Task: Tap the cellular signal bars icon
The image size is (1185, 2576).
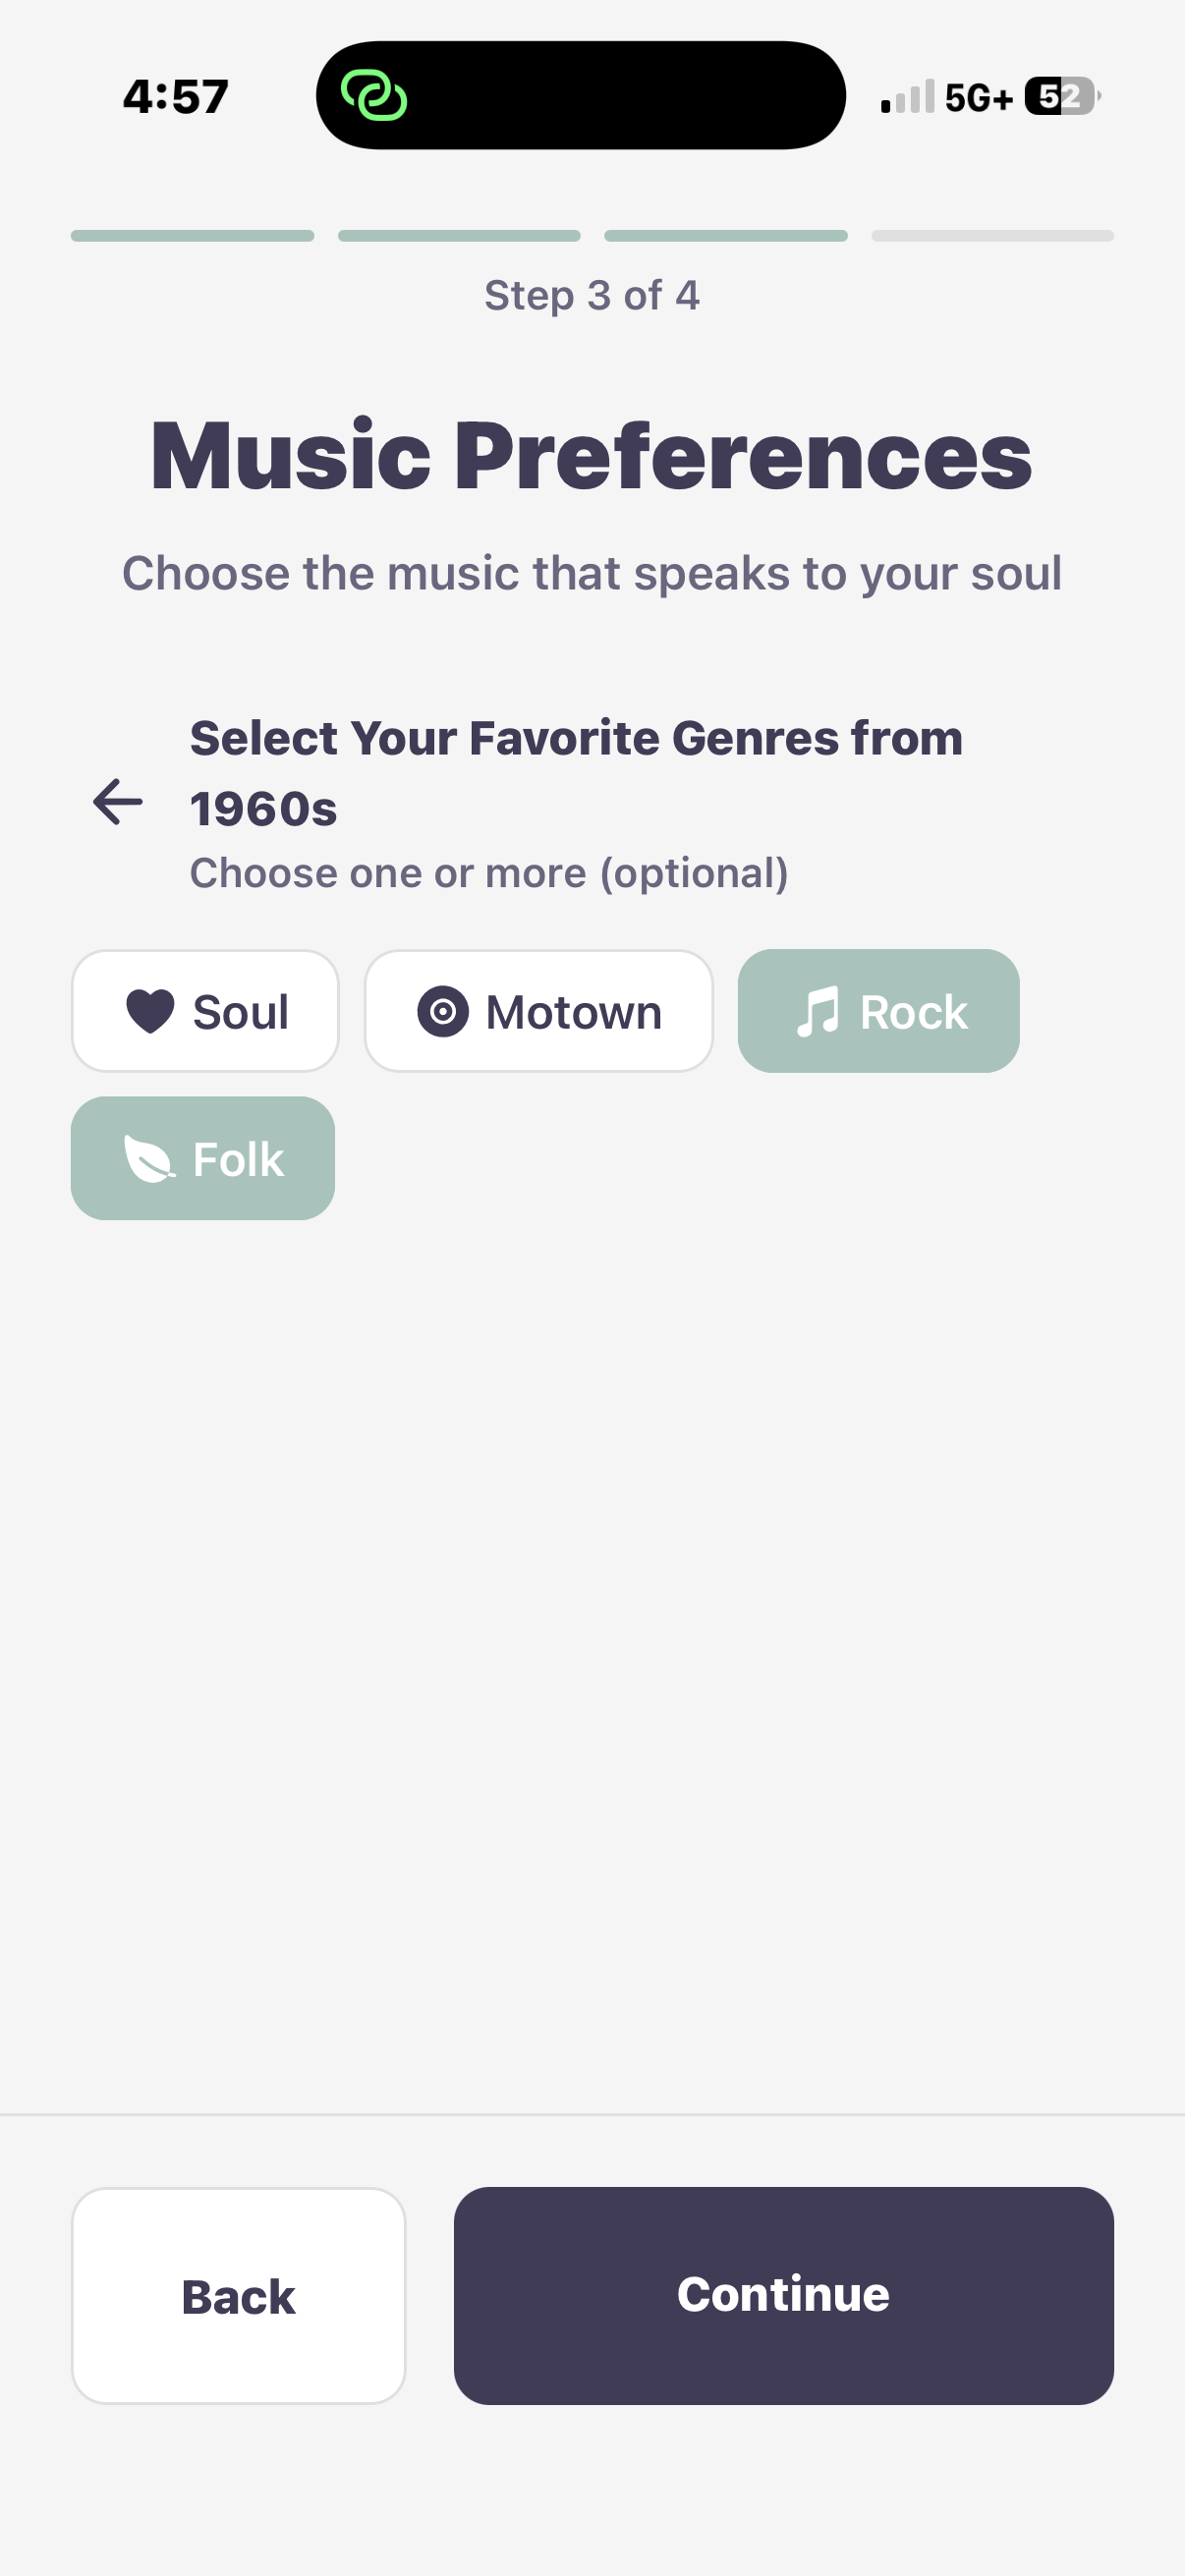Action: [x=907, y=97]
